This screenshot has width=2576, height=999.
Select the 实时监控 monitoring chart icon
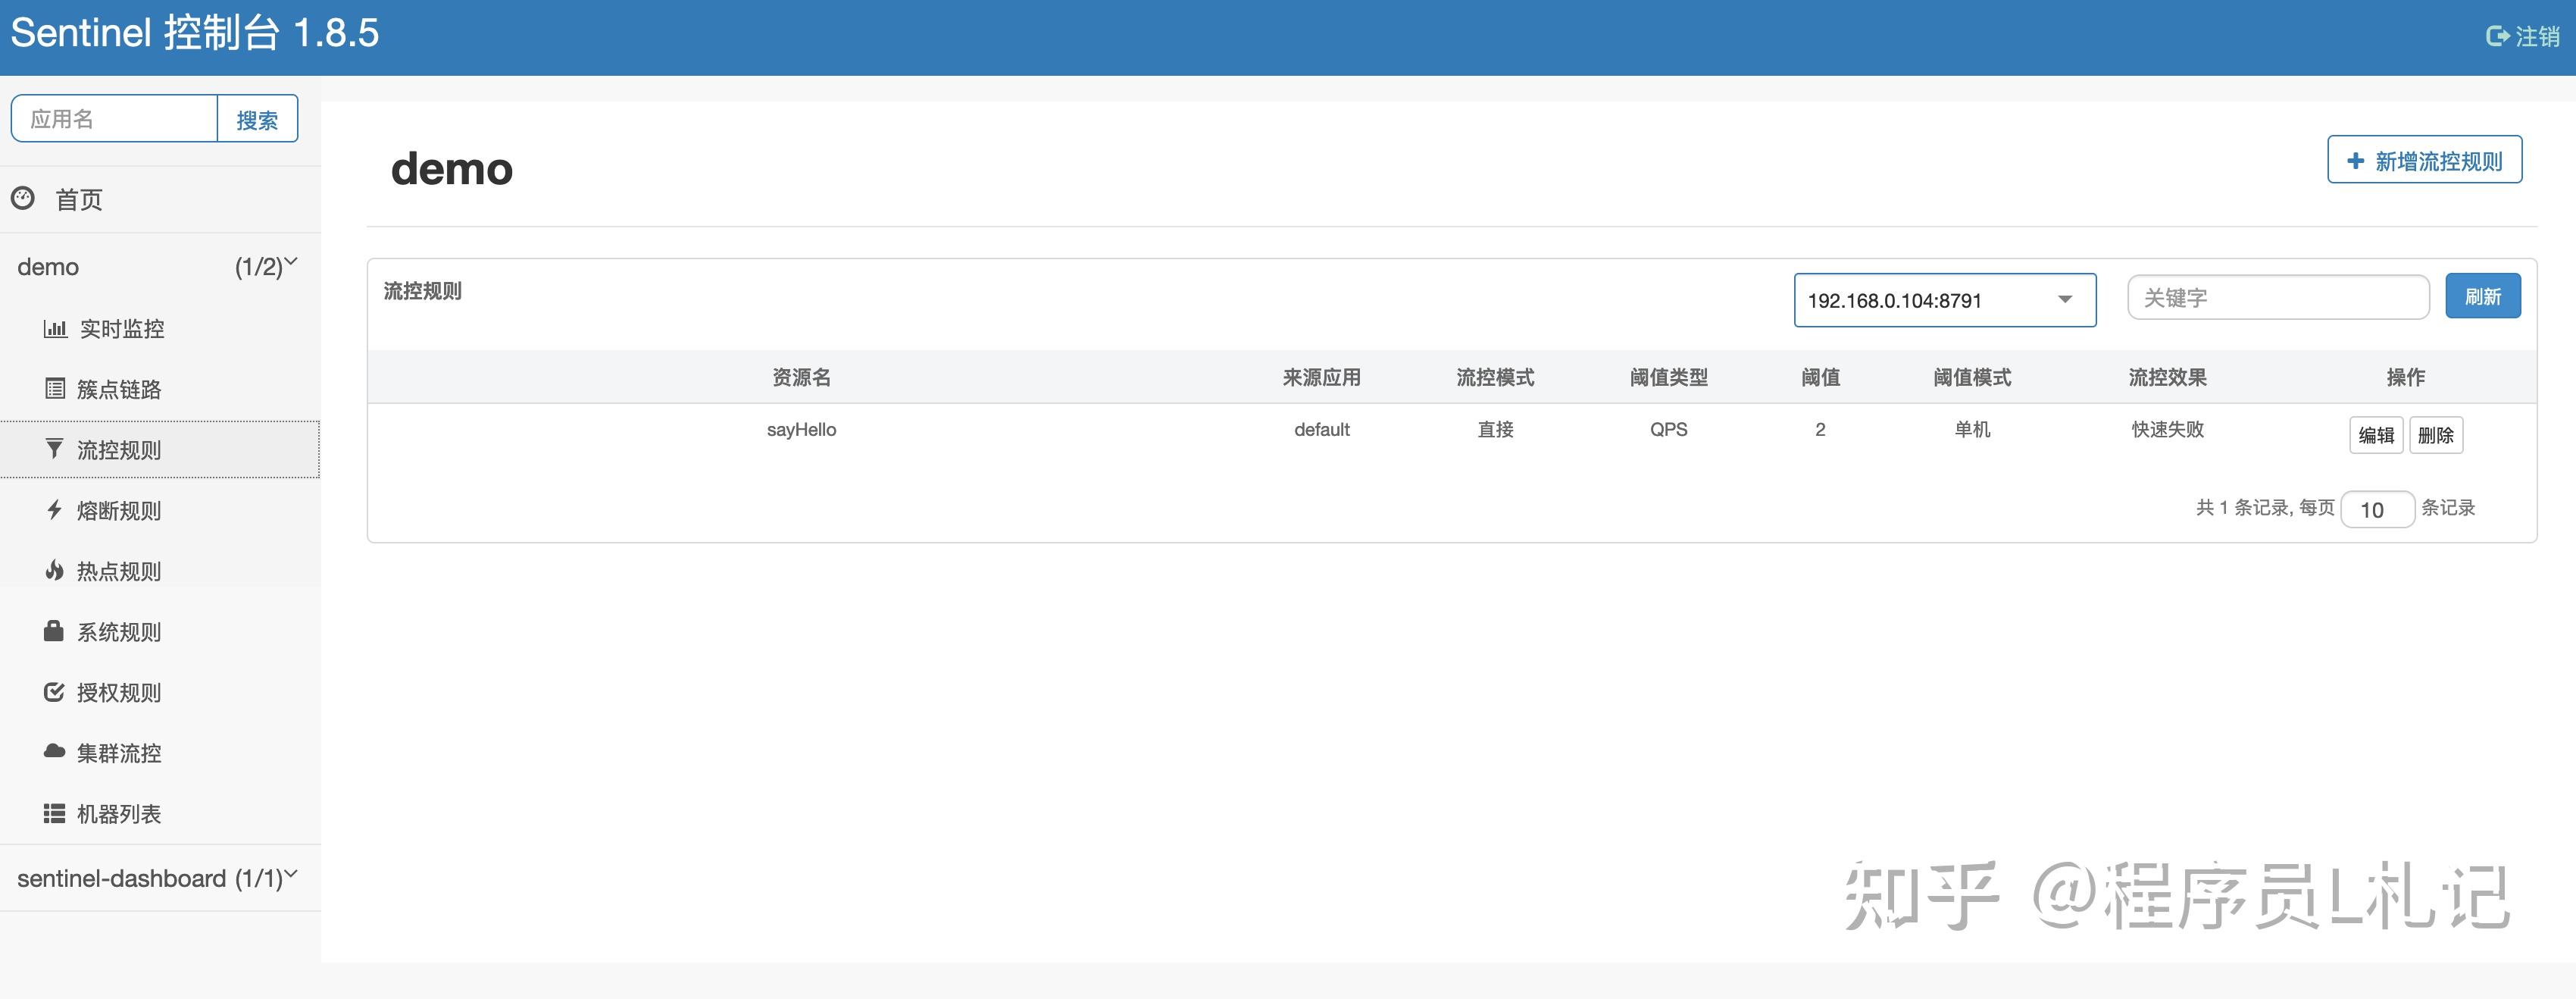pyautogui.click(x=54, y=328)
